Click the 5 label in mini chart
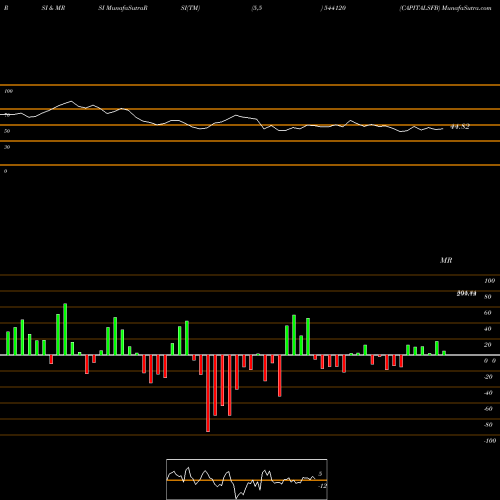The width and height of the screenshot is (500, 500). point(320,474)
